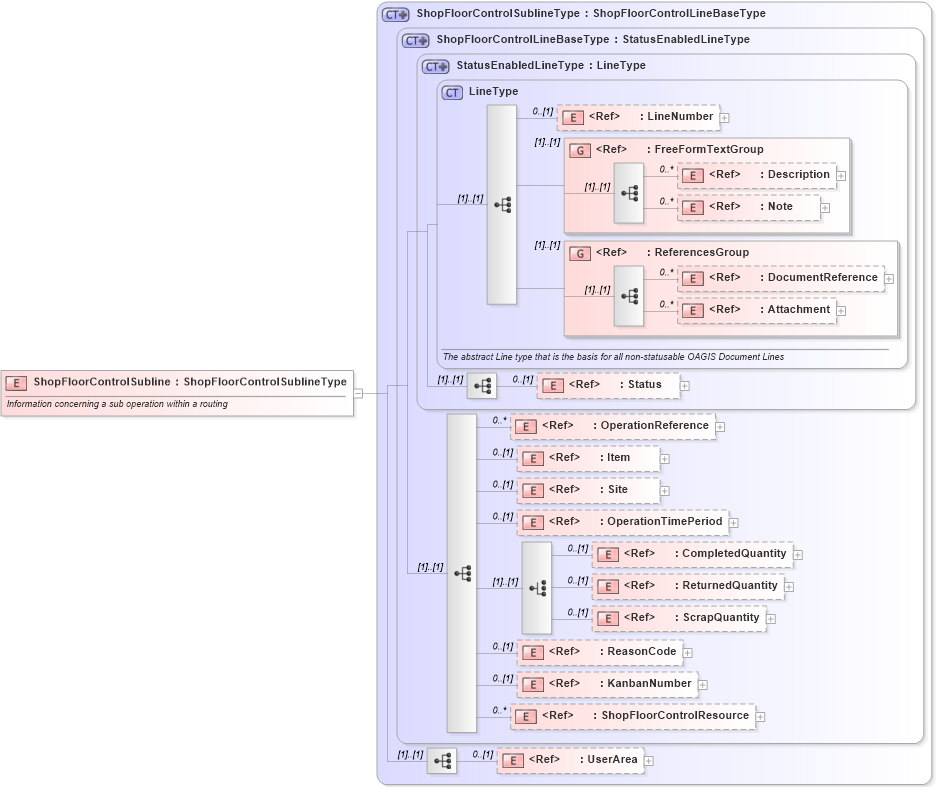Expand the OperationReference element
937x787 pixels.
point(720,426)
